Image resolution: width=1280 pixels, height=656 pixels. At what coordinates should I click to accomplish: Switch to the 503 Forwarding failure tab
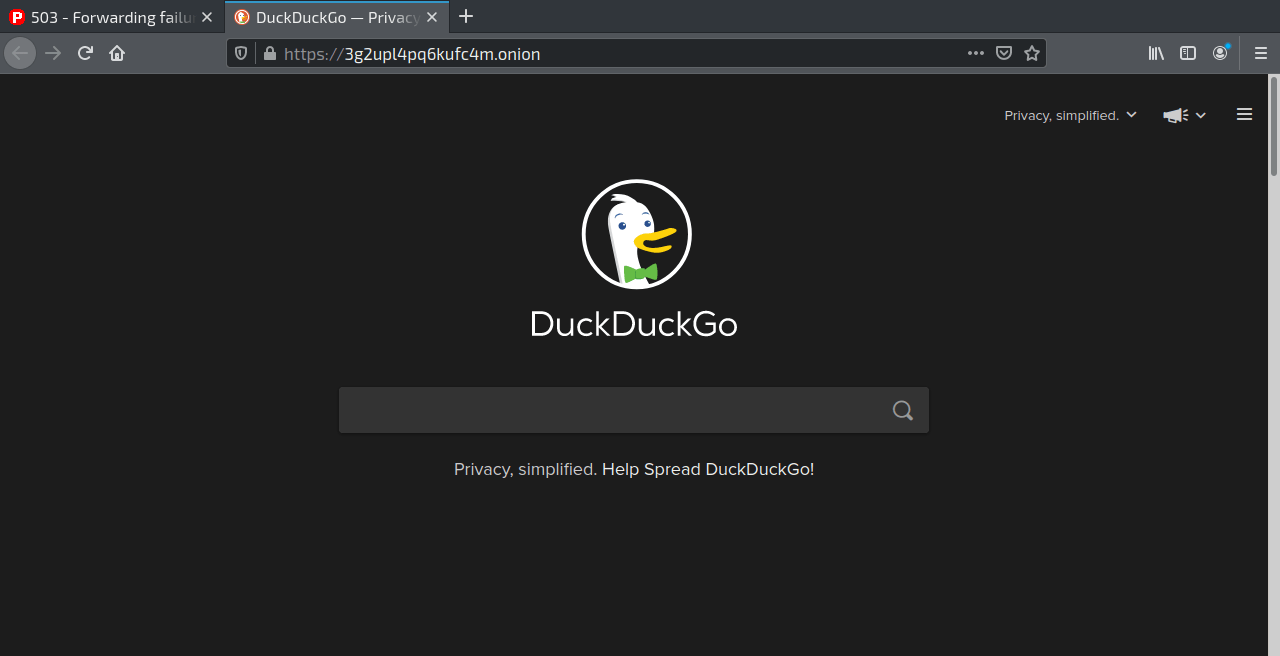[x=112, y=17]
